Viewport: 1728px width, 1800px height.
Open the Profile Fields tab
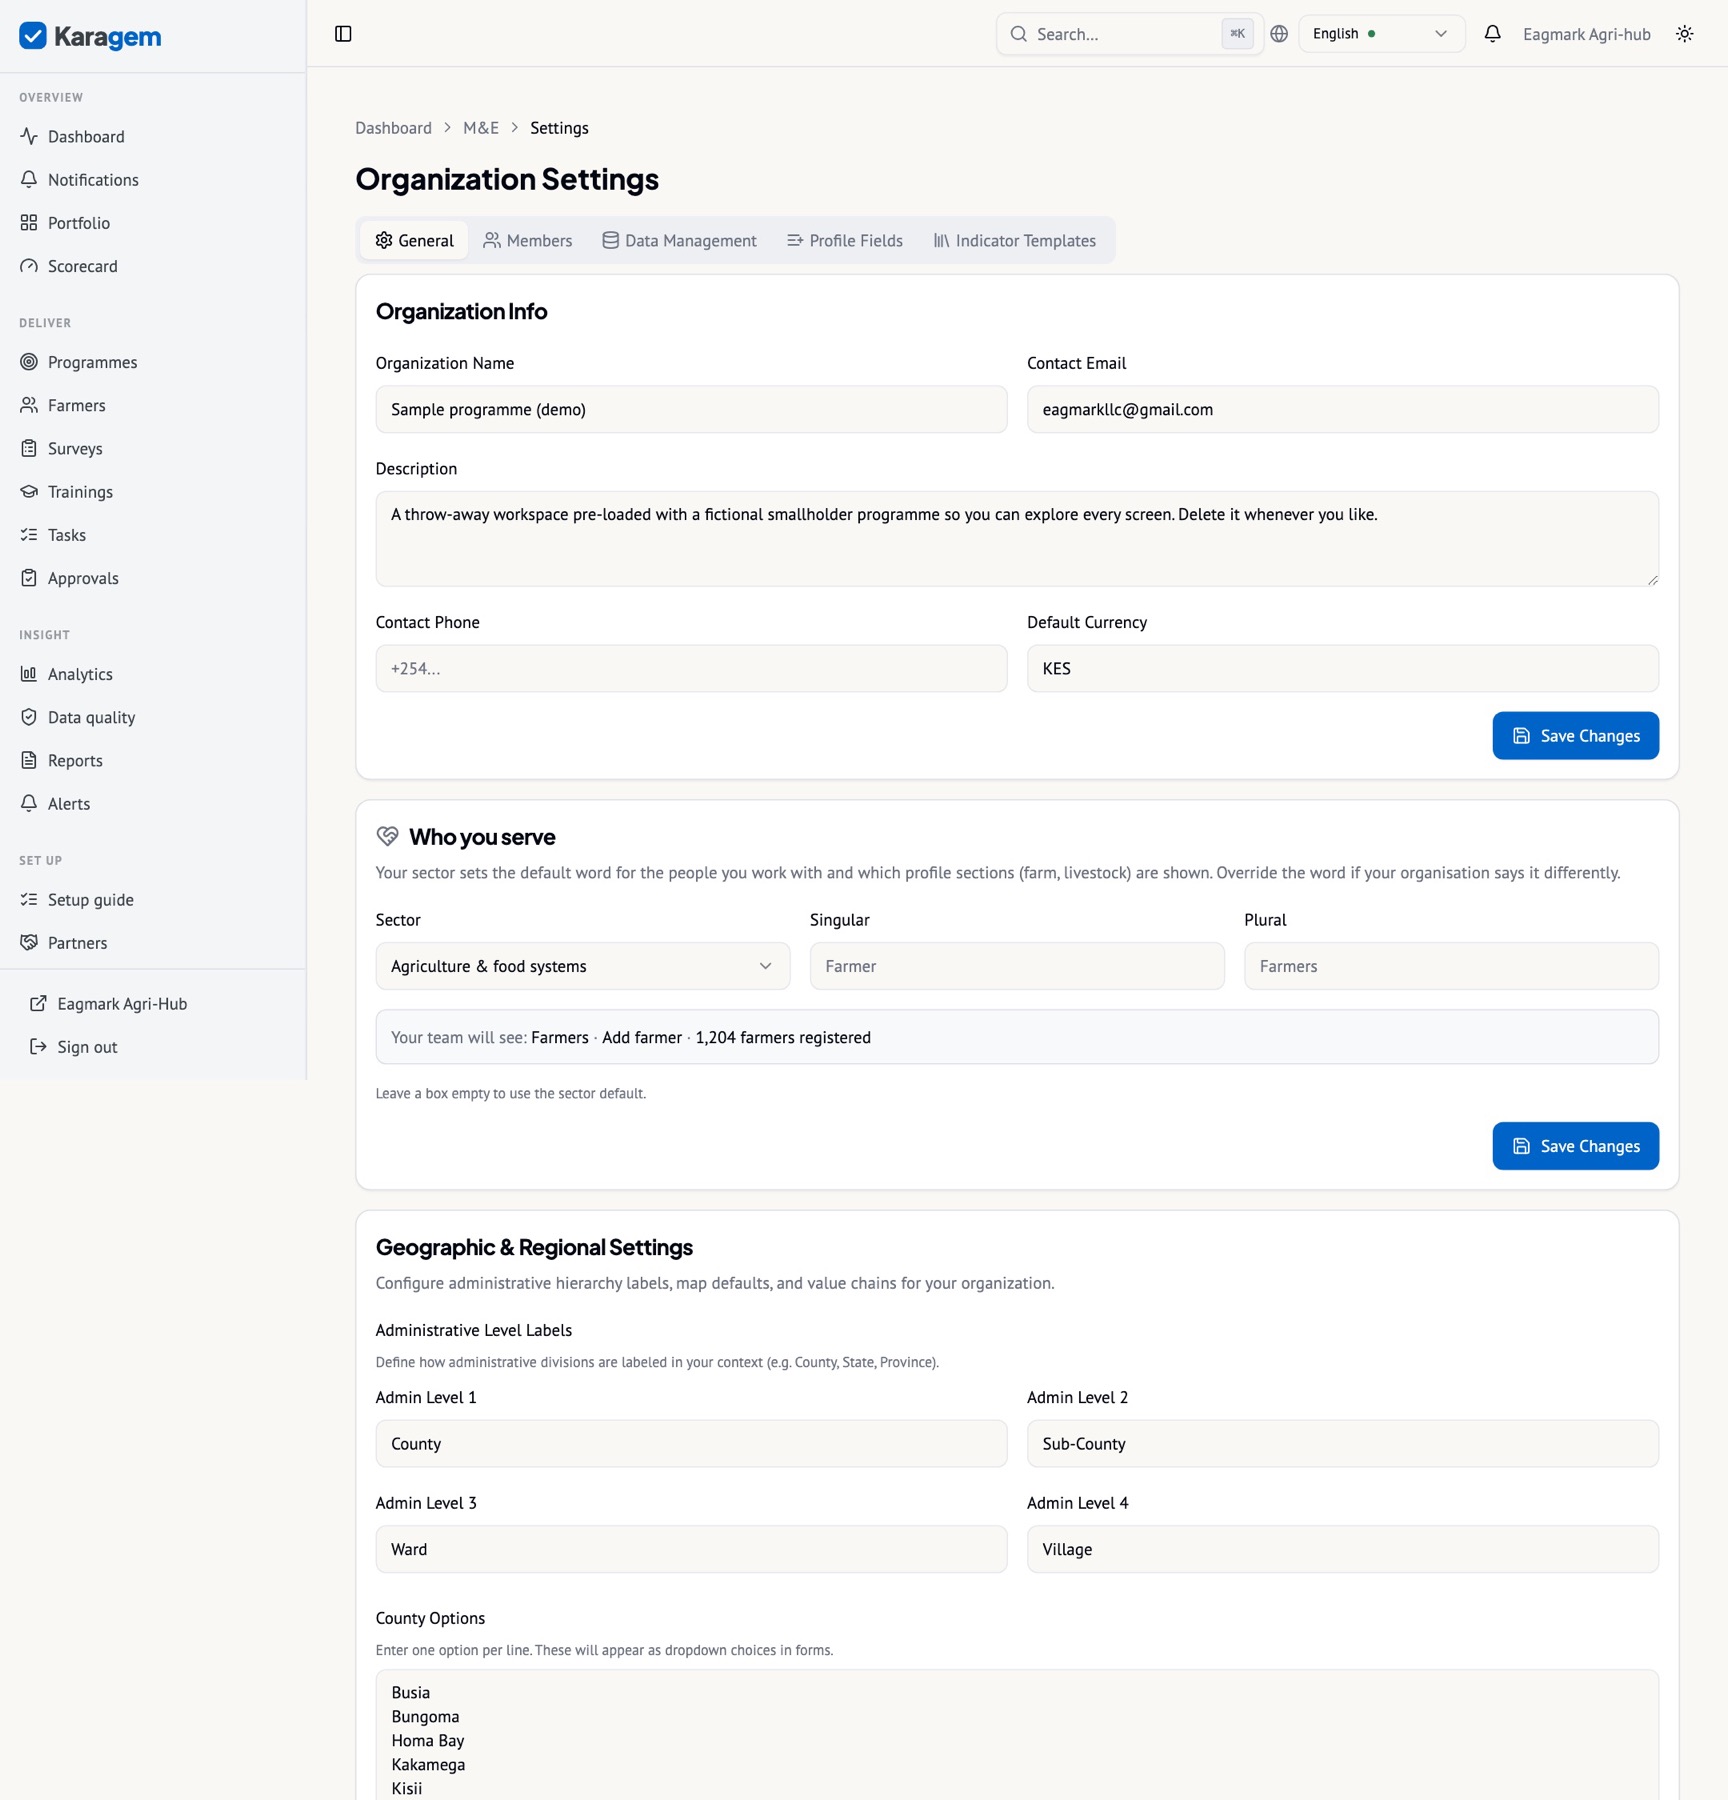click(x=845, y=240)
